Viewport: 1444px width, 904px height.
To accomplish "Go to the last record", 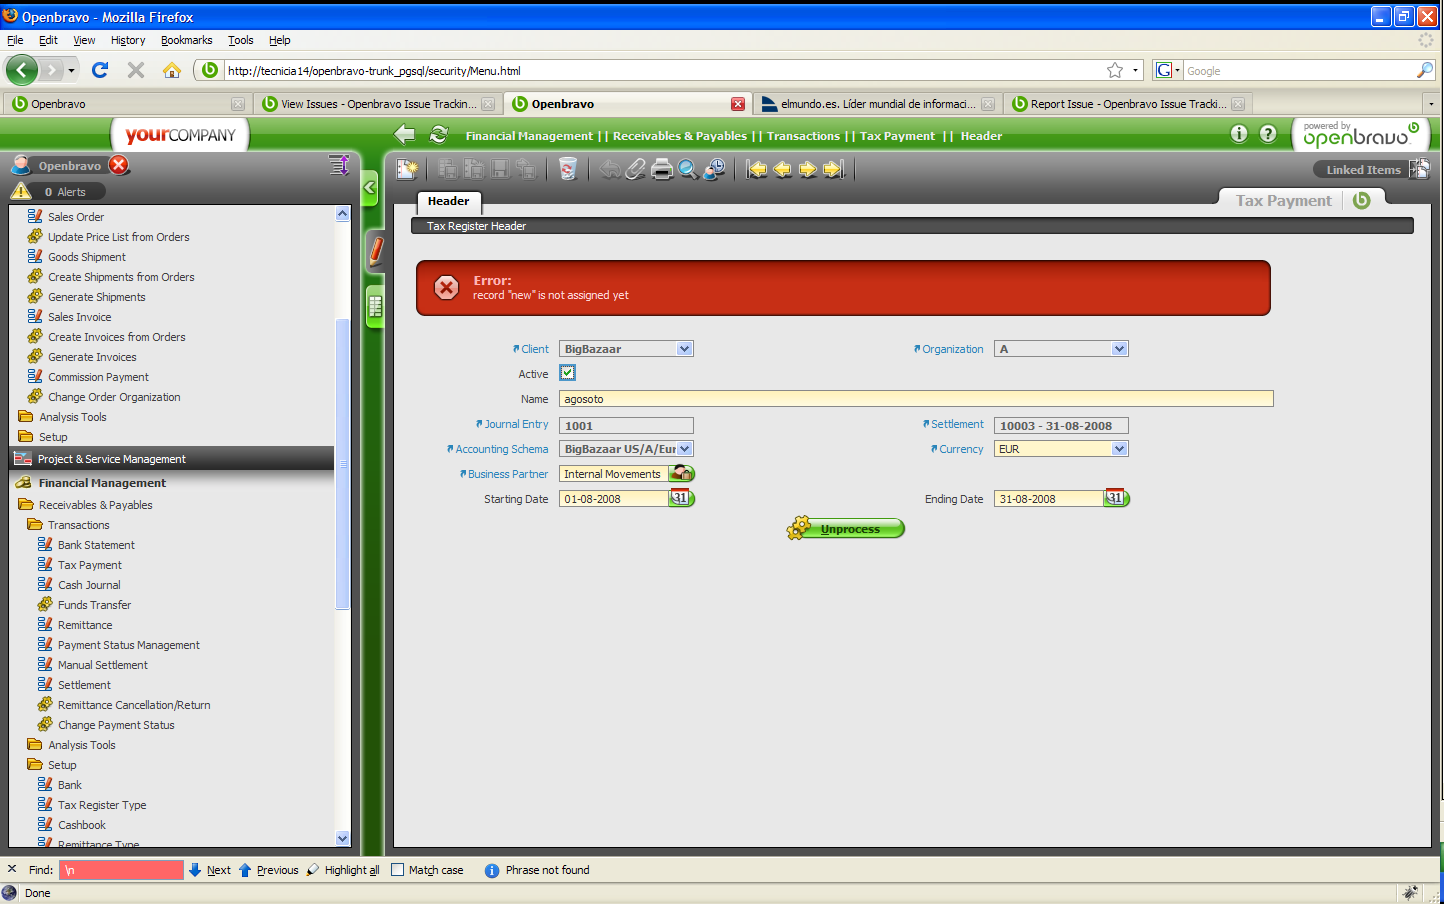I will click(834, 169).
